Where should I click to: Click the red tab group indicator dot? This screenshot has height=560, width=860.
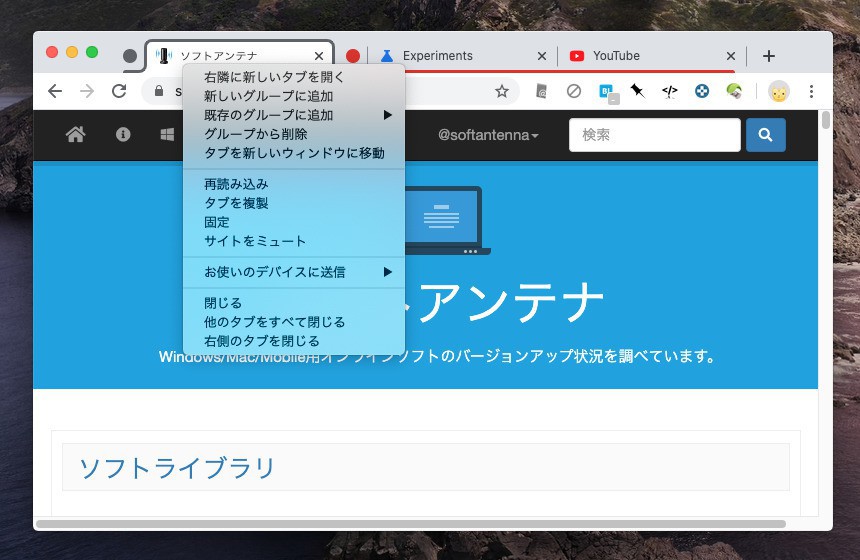click(353, 56)
